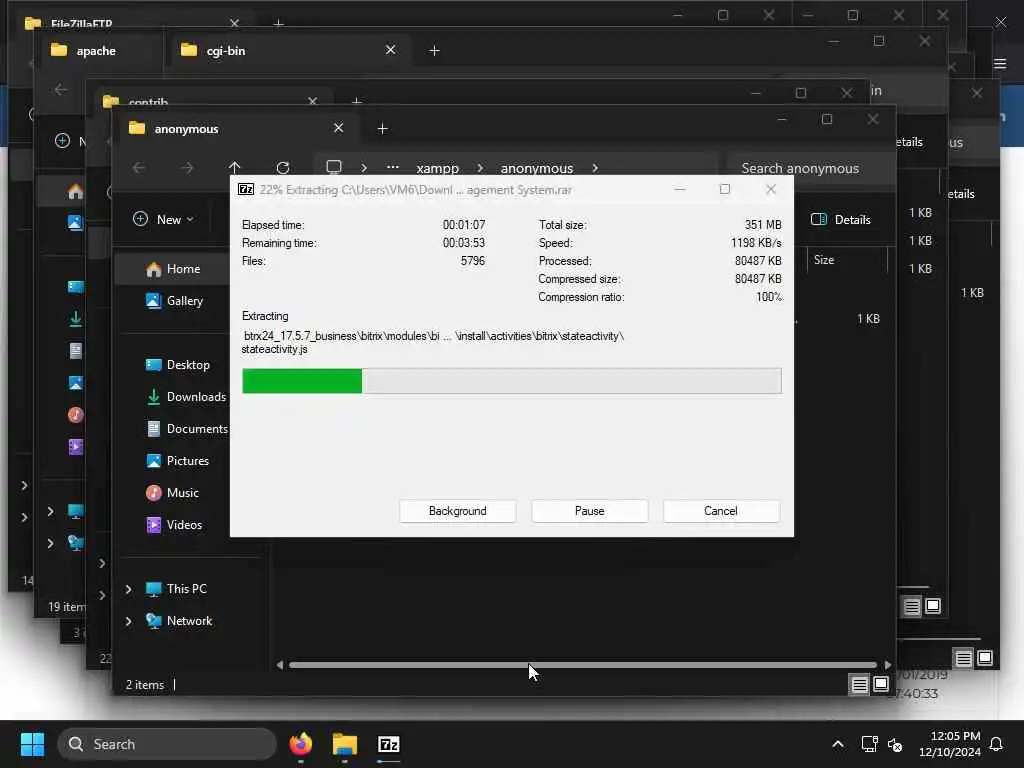Screen dimensions: 1024x768
Task: Click xampp in breadcrumb path
Action: coord(438,168)
